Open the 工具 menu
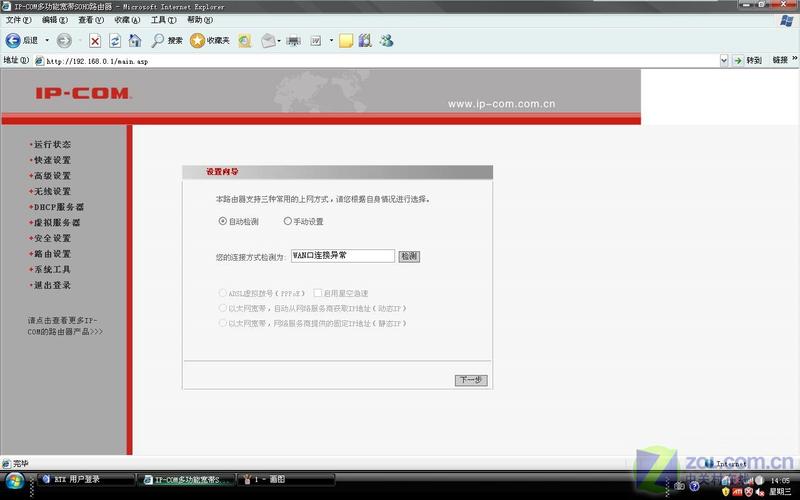800x500 pixels. point(163,20)
